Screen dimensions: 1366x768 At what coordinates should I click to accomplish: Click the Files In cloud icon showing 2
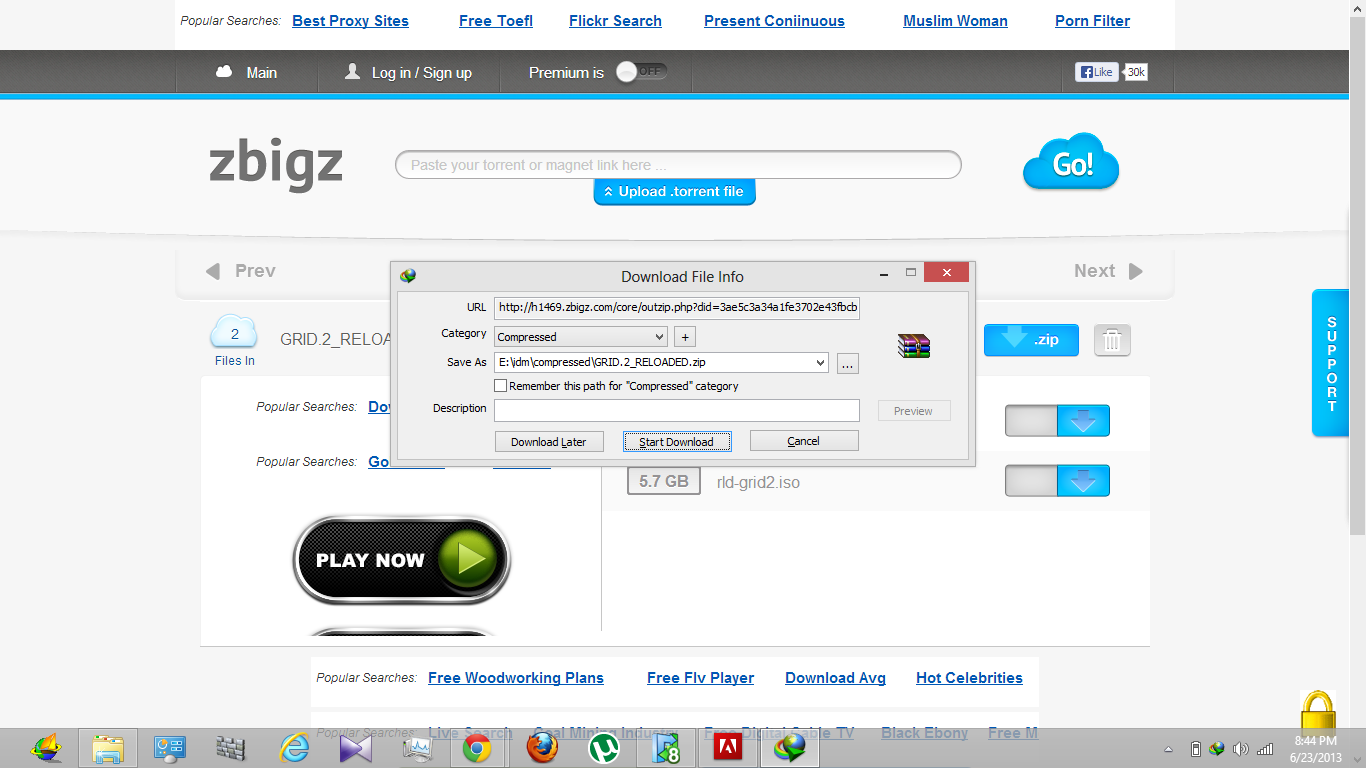point(234,333)
